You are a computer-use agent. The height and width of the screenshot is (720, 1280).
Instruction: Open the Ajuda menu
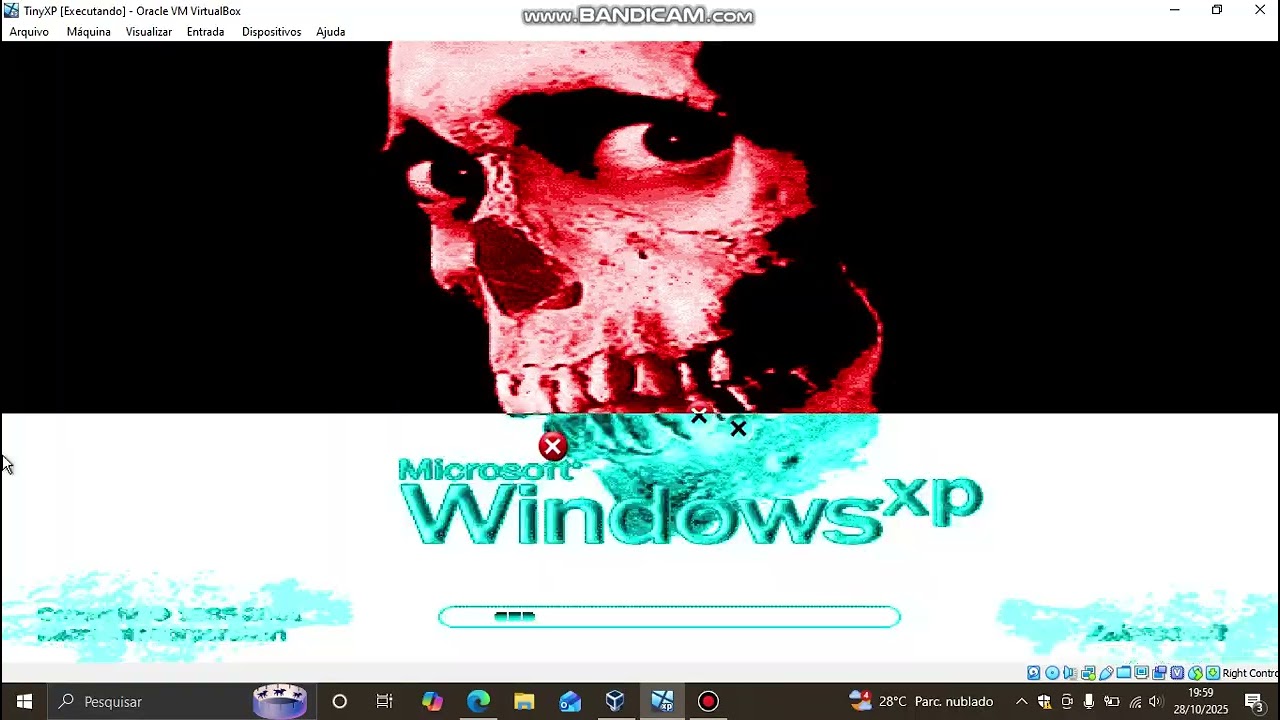[x=330, y=32]
